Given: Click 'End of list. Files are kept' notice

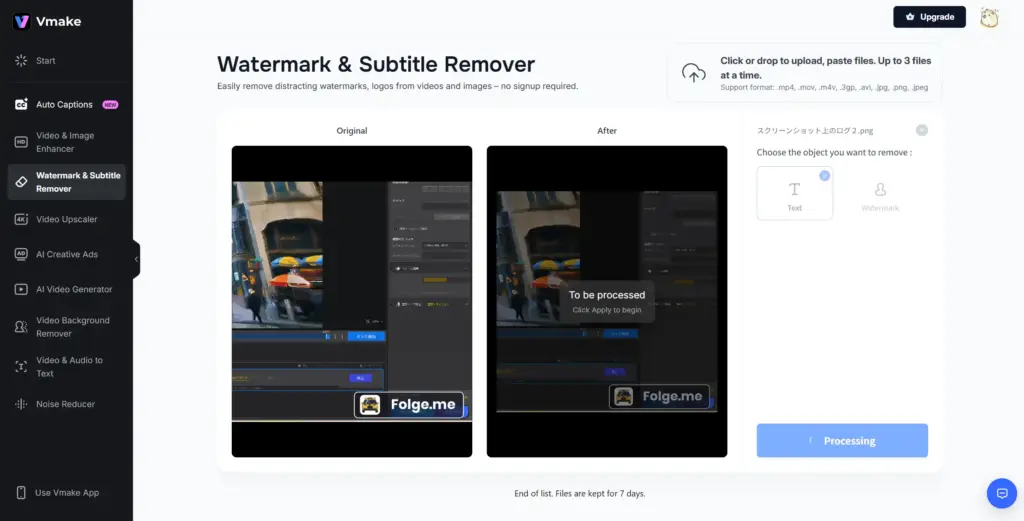Looking at the screenshot, I should (x=580, y=494).
